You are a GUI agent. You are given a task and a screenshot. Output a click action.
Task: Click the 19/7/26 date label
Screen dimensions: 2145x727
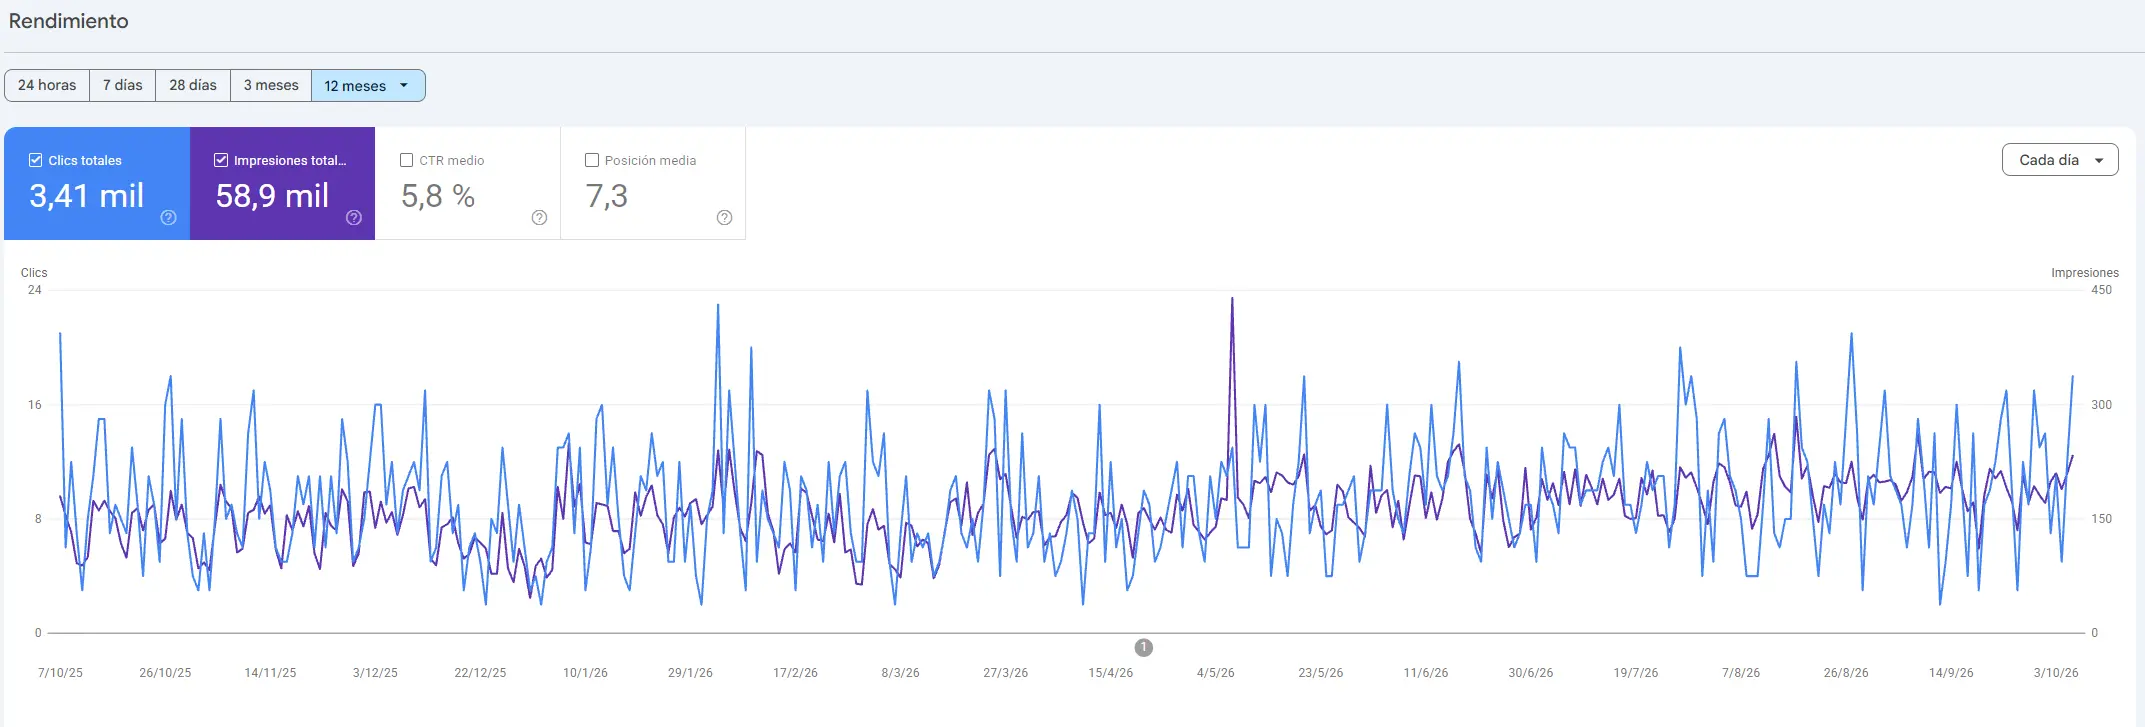tap(1636, 673)
